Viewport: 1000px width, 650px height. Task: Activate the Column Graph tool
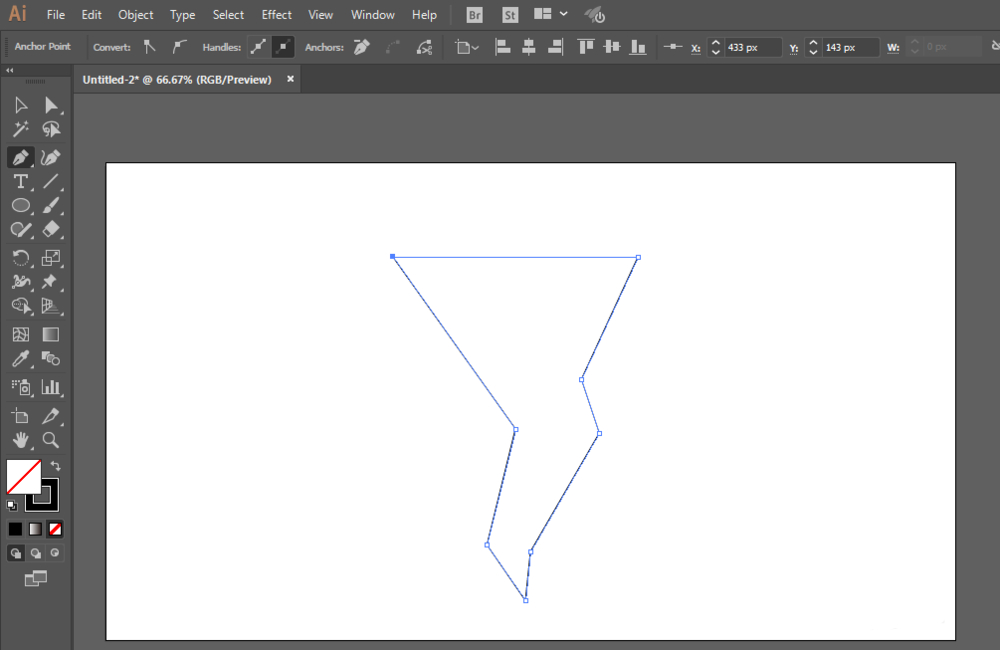(50, 387)
